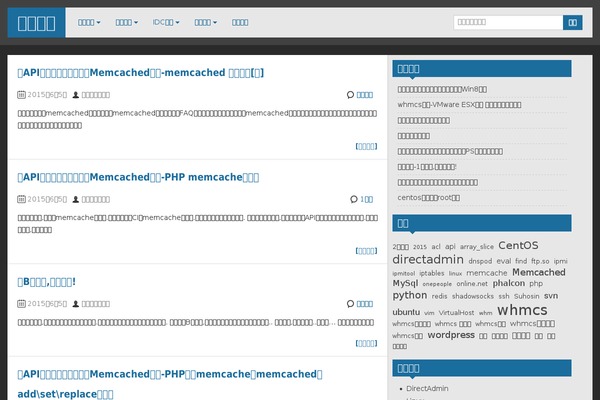Select the iptables tag
This screenshot has height=400, width=600.
432,273
